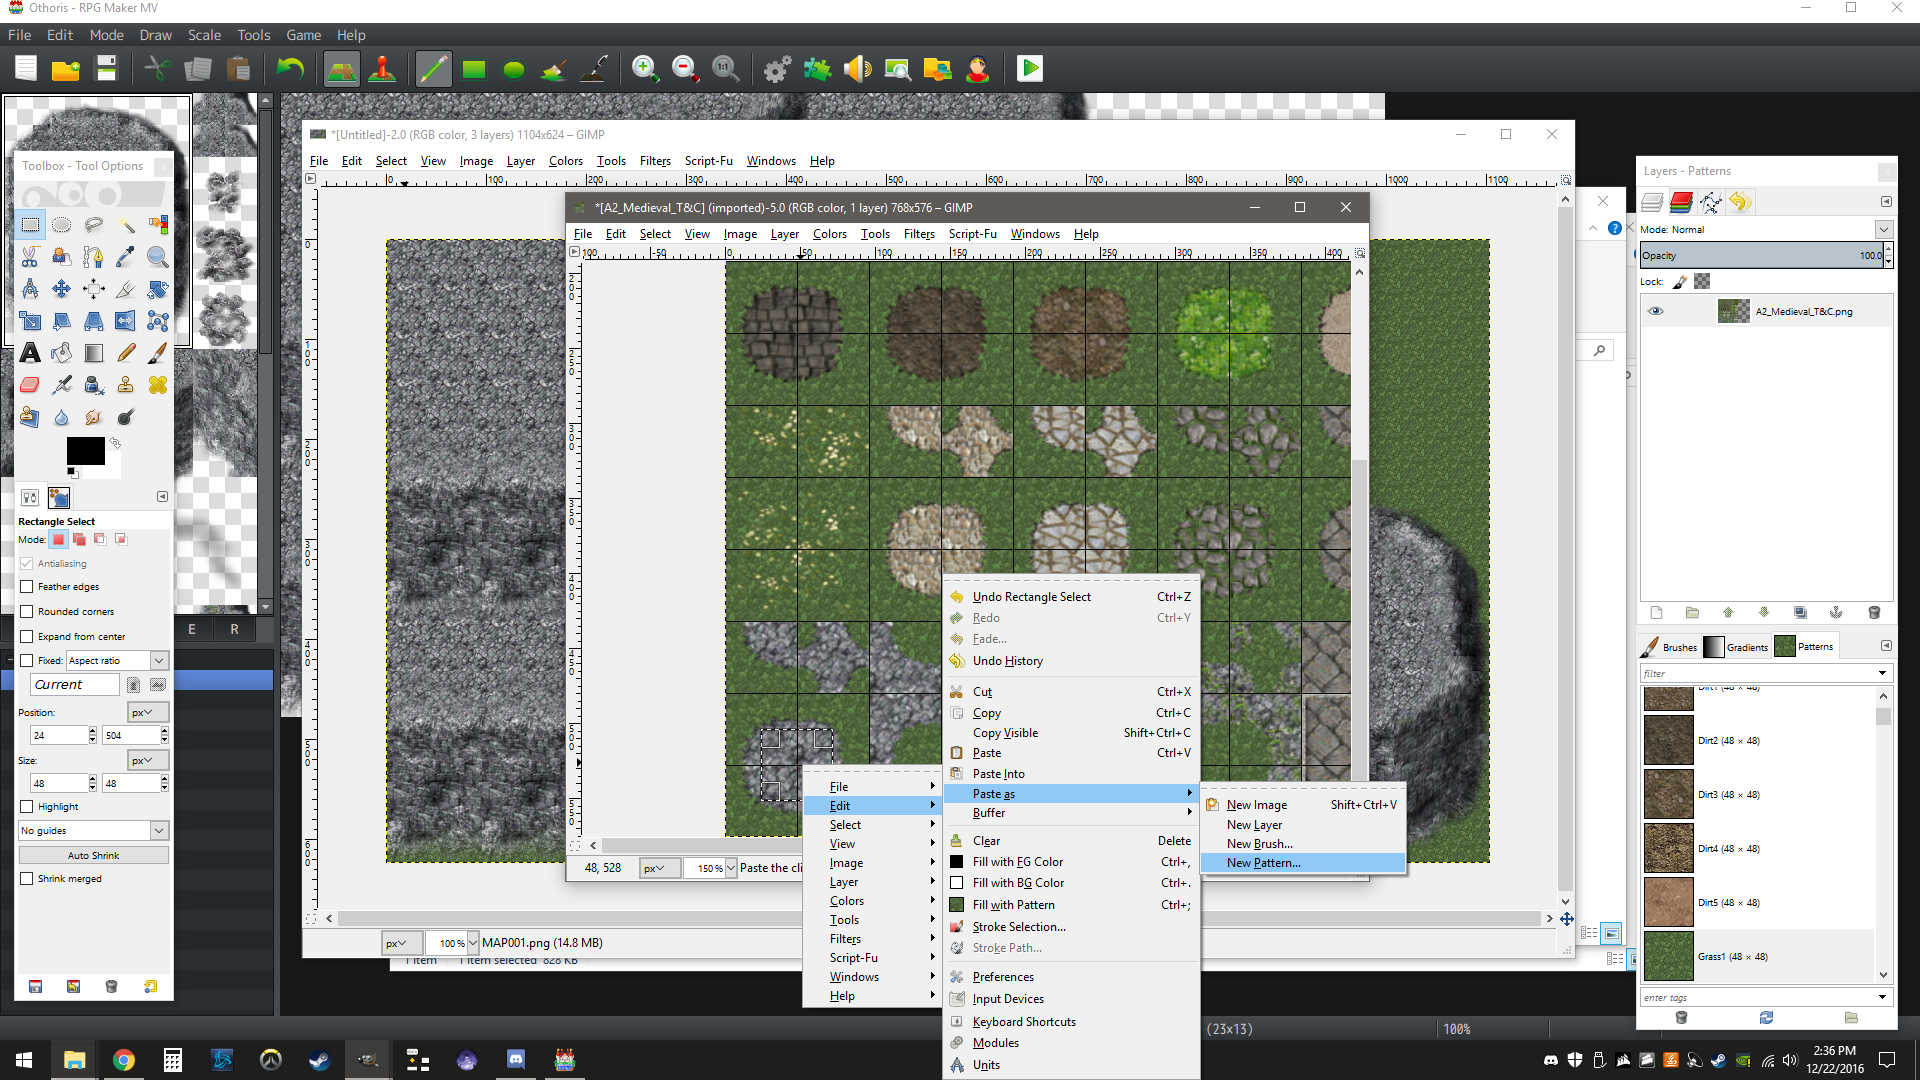
Task: Select the Grass1 pattern thumbnail
Action: [1669, 957]
